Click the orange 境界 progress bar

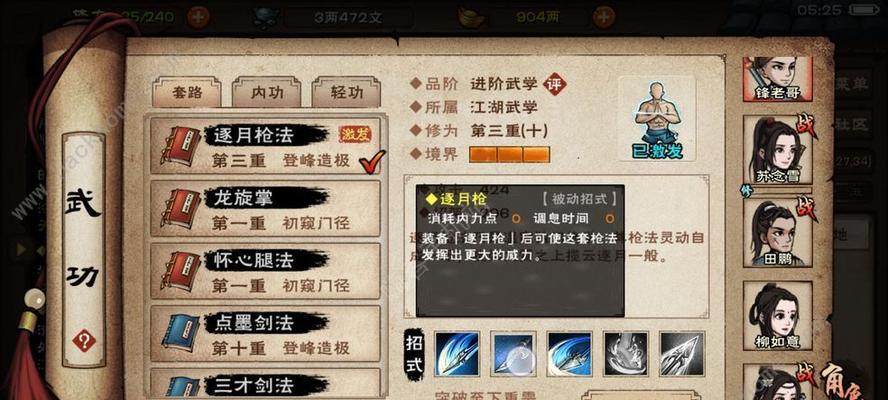pyautogui.click(x=509, y=155)
